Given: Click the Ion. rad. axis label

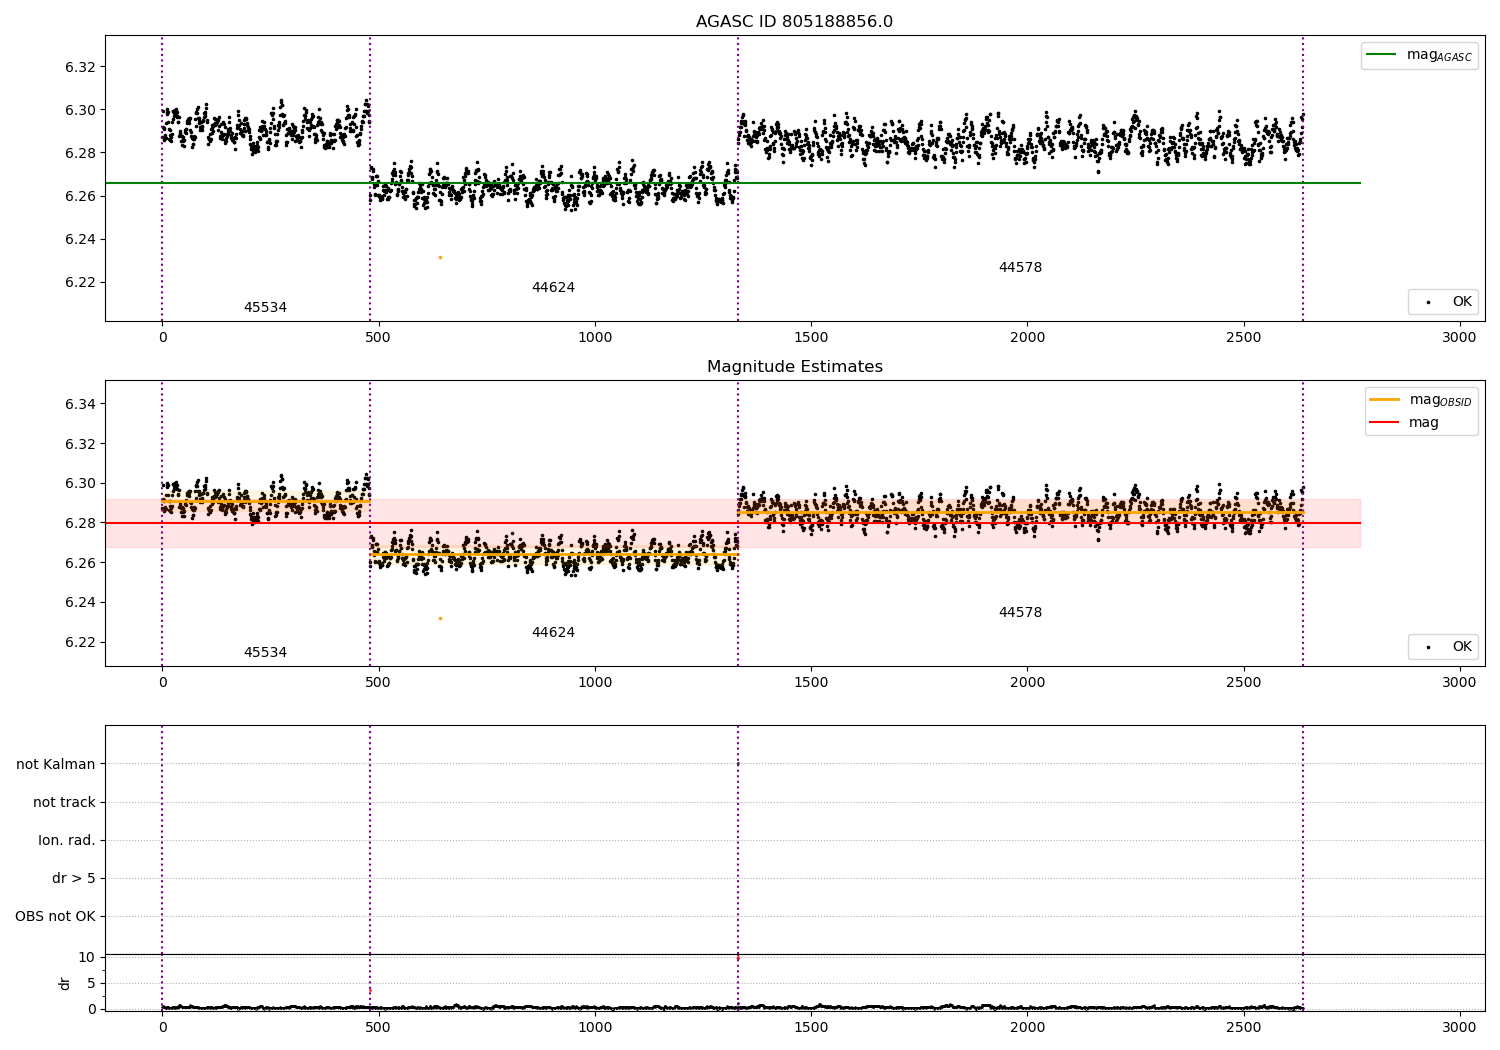Looking at the screenshot, I should [67, 840].
